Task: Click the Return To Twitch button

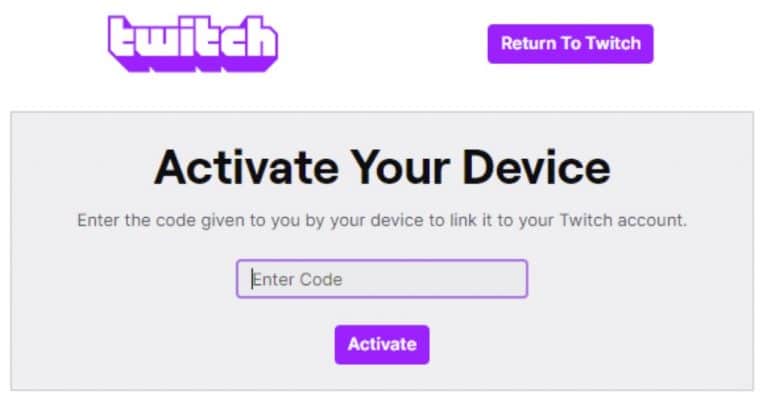Action: 570,44
